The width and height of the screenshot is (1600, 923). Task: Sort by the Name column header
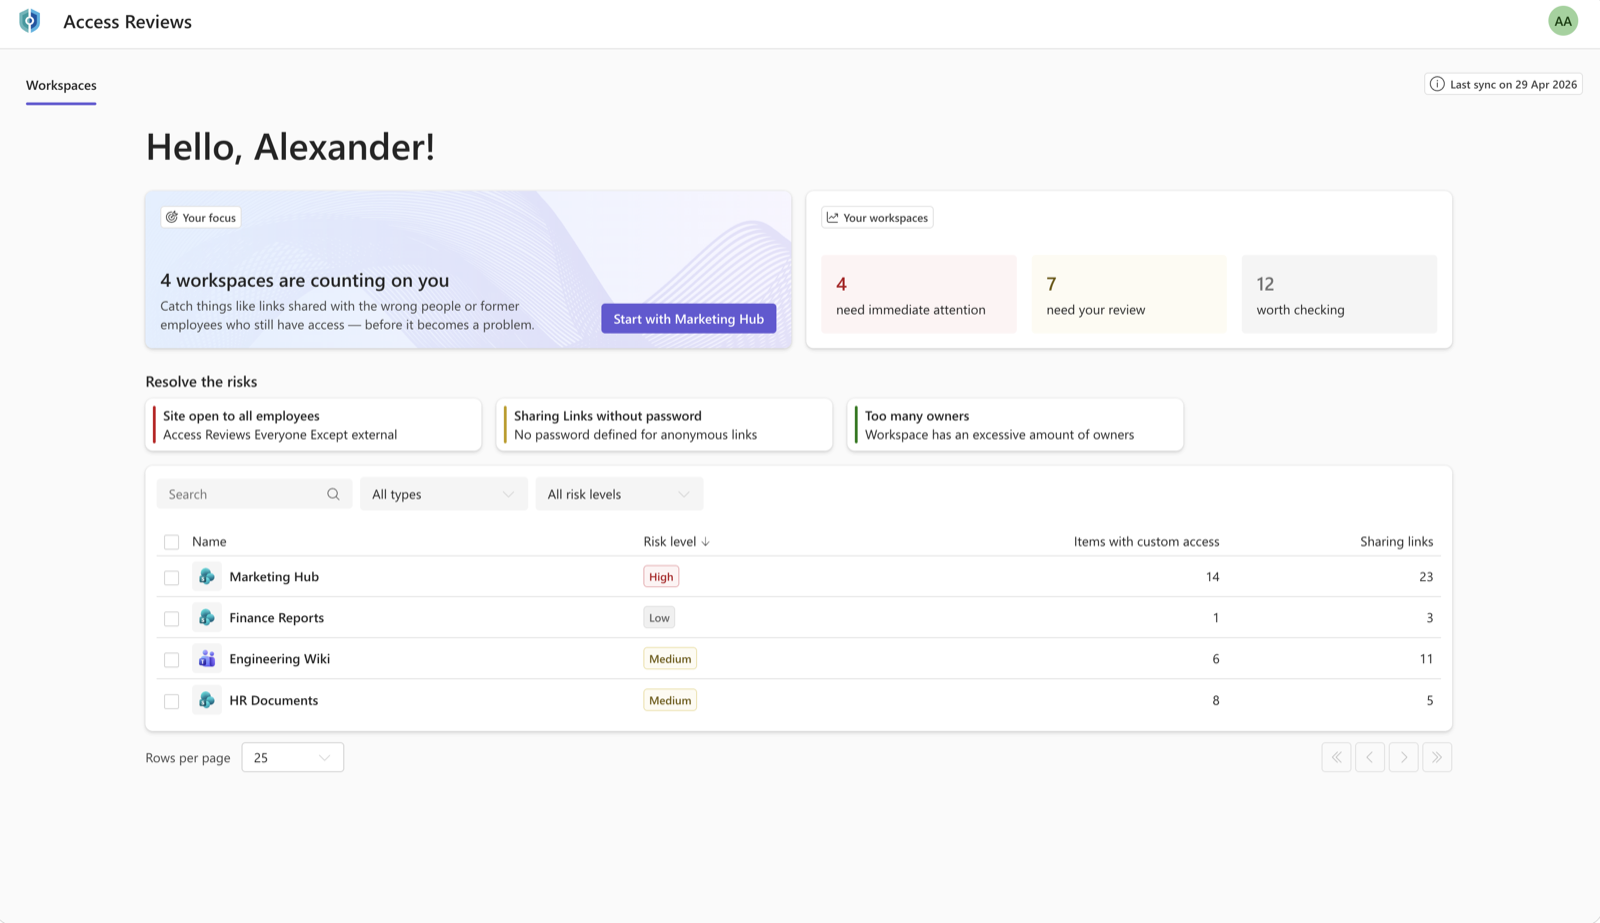point(209,542)
